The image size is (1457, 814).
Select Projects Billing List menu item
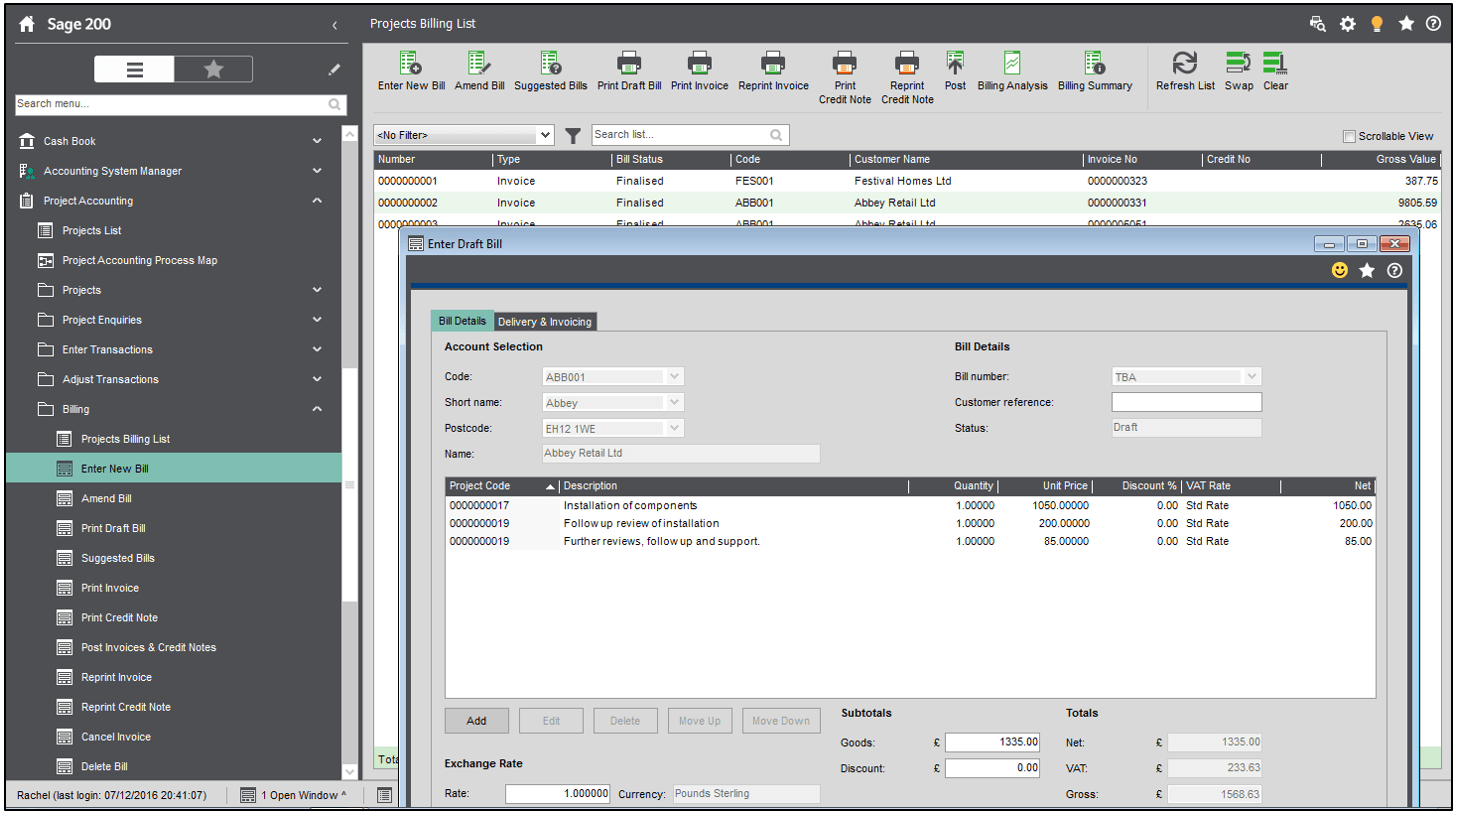[125, 439]
